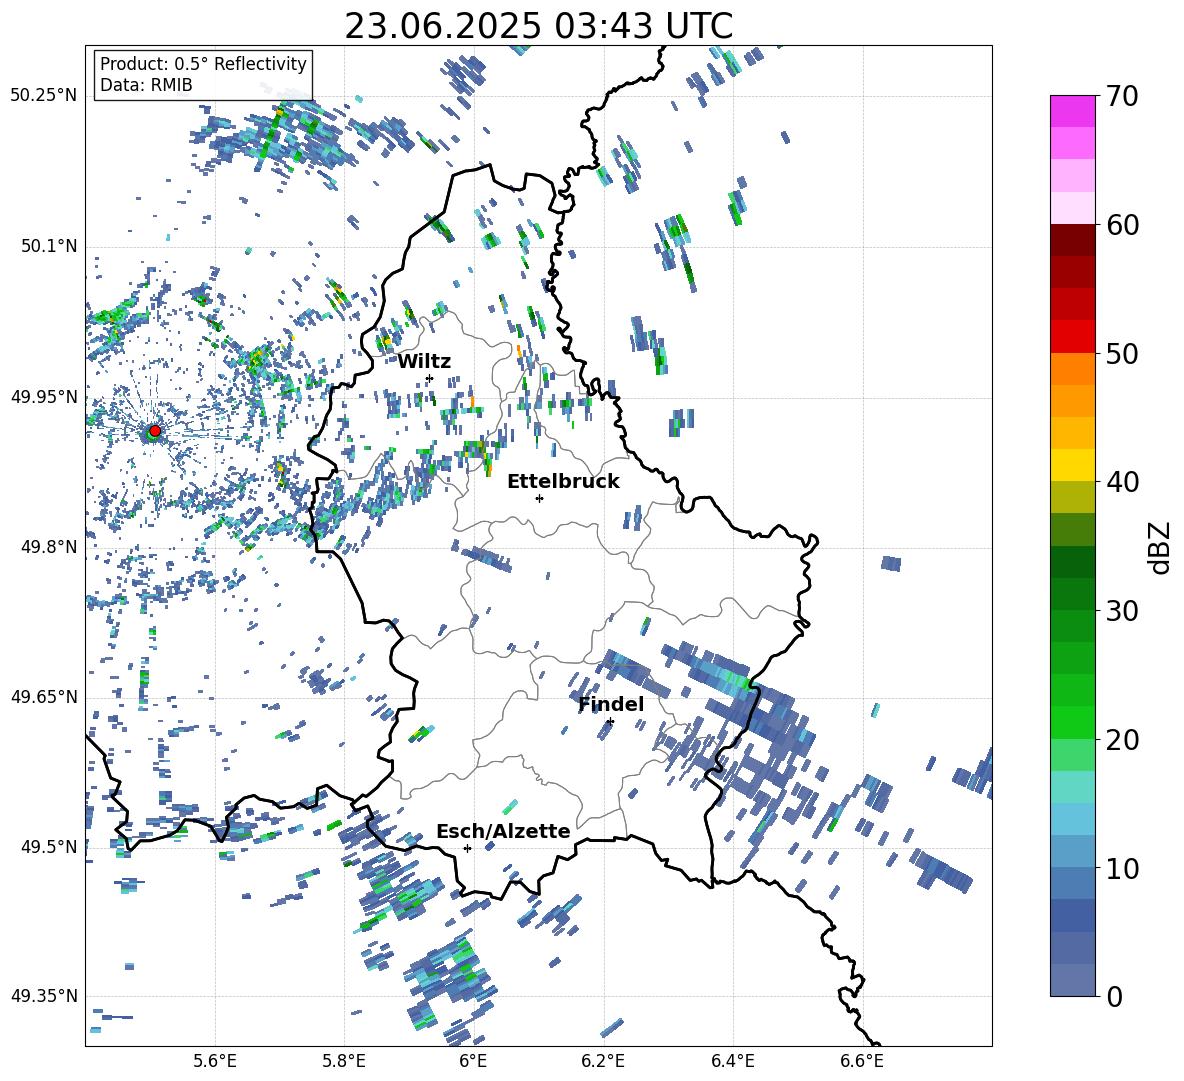Click the timestamp title 23.06.2025 03:43 UTC

click(538, 26)
